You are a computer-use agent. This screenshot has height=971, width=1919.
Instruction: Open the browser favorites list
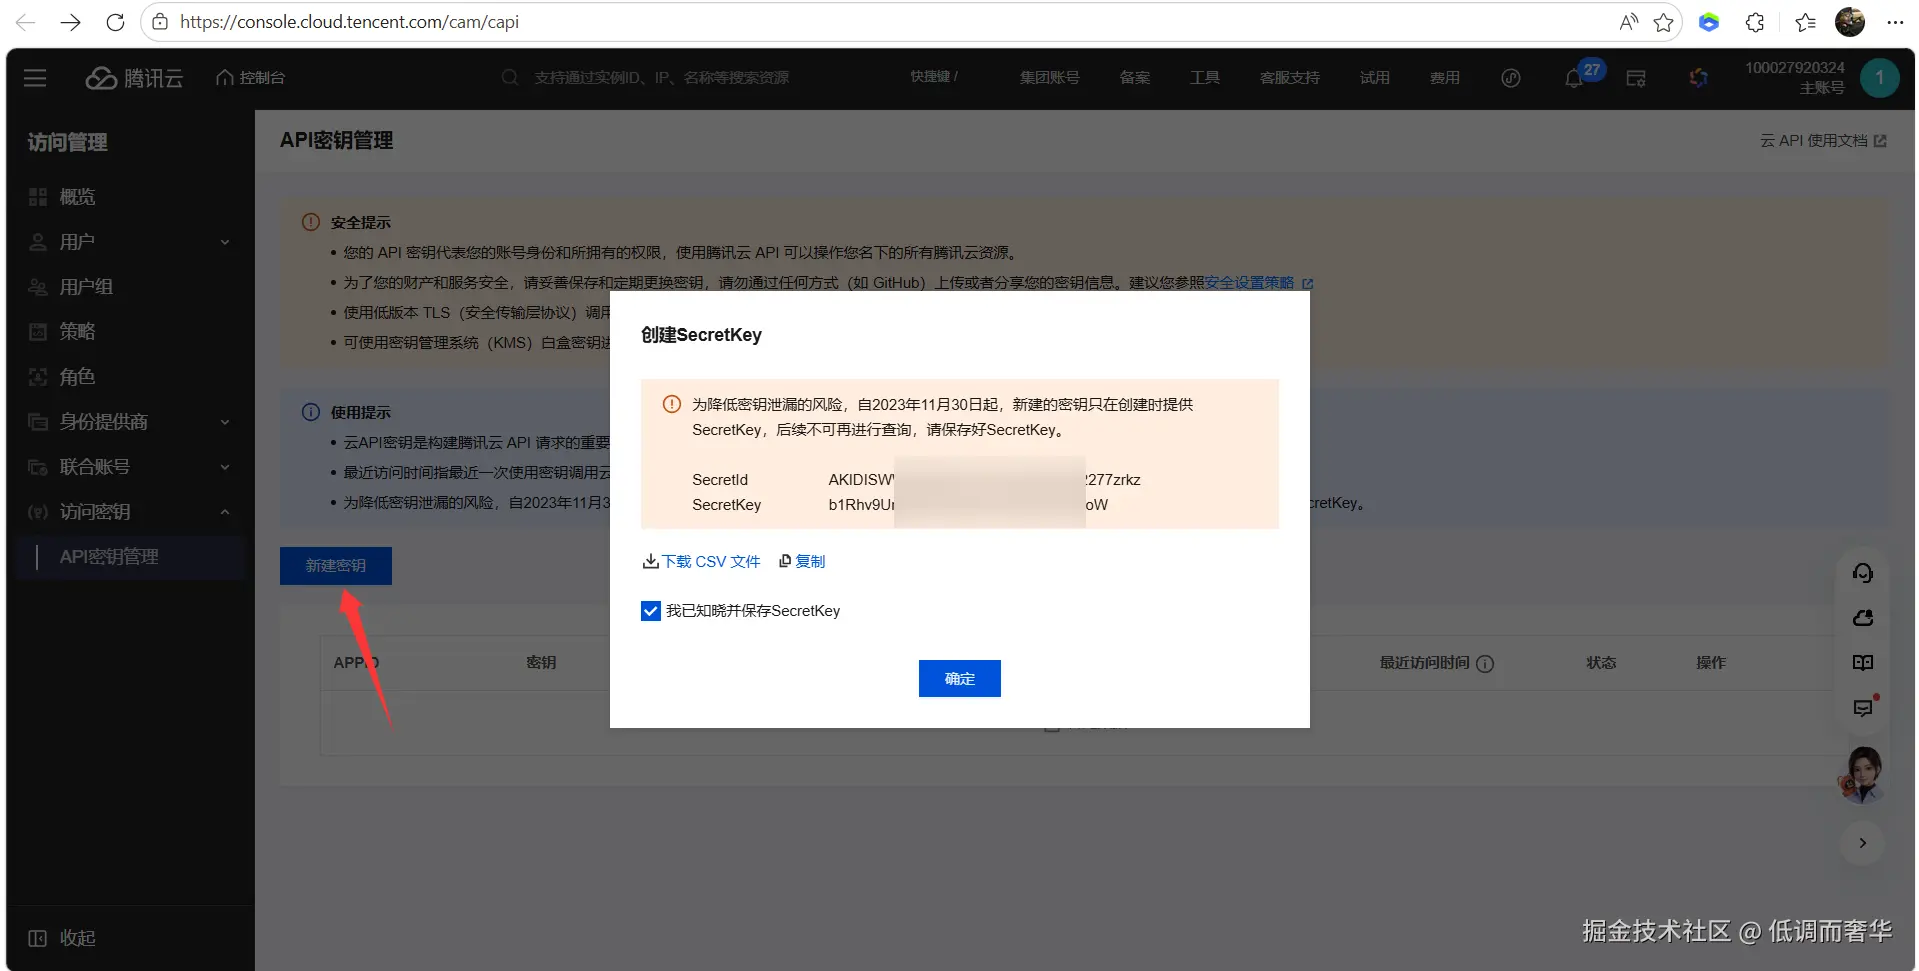[x=1805, y=22]
